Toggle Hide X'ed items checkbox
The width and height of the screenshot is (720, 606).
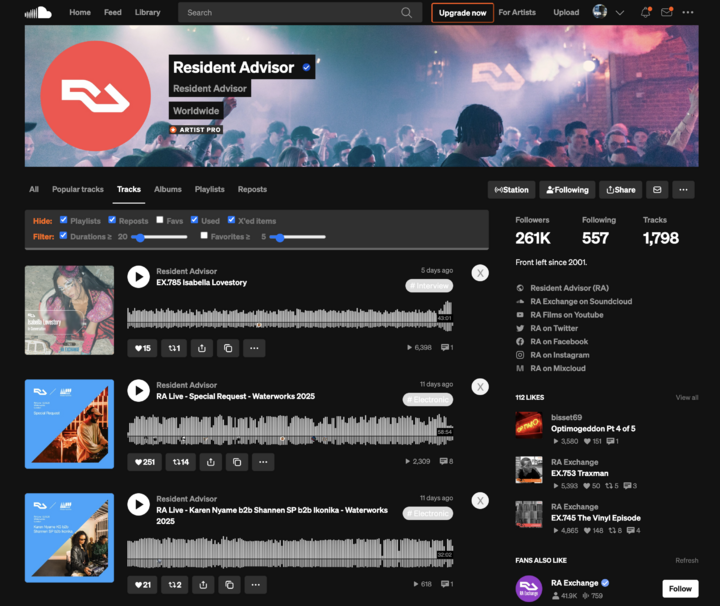(231, 220)
